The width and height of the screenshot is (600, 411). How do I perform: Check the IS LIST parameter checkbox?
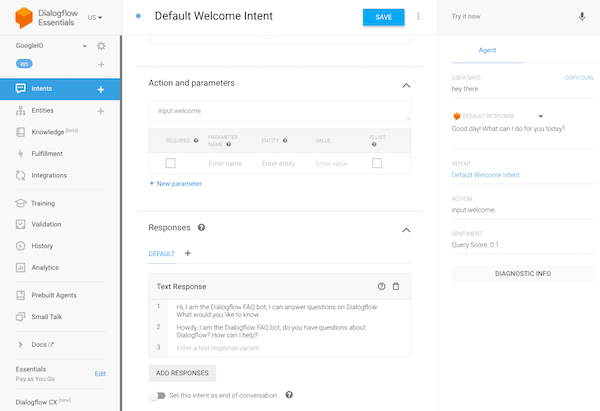[377, 163]
